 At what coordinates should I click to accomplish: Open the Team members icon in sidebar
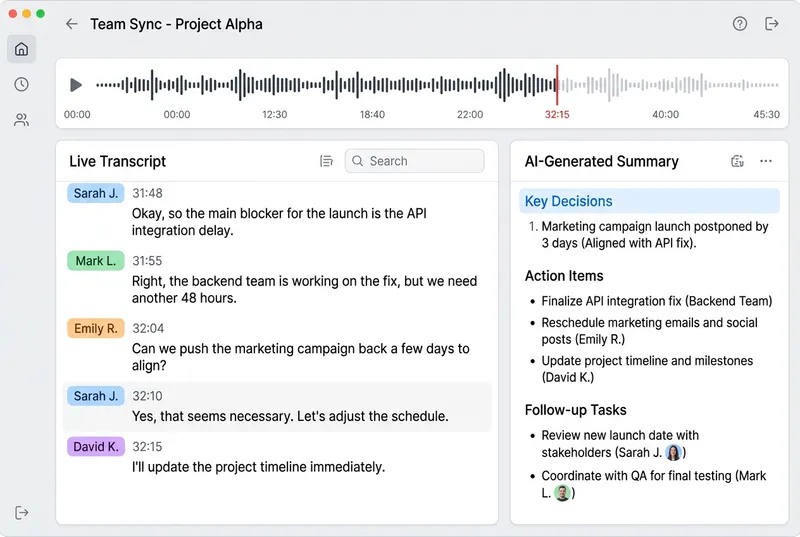pos(21,120)
